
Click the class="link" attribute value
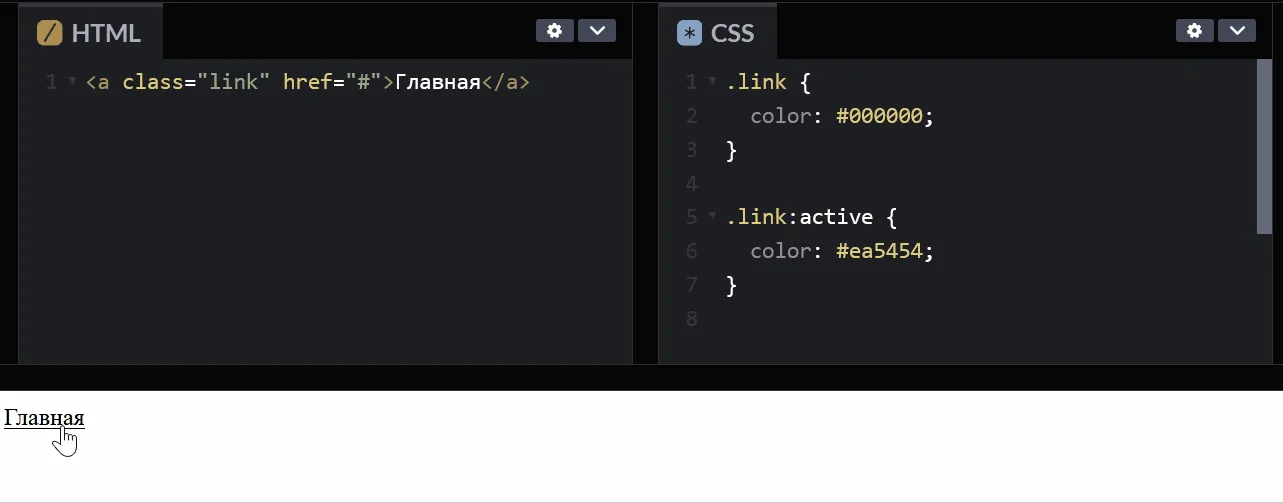pos(234,82)
